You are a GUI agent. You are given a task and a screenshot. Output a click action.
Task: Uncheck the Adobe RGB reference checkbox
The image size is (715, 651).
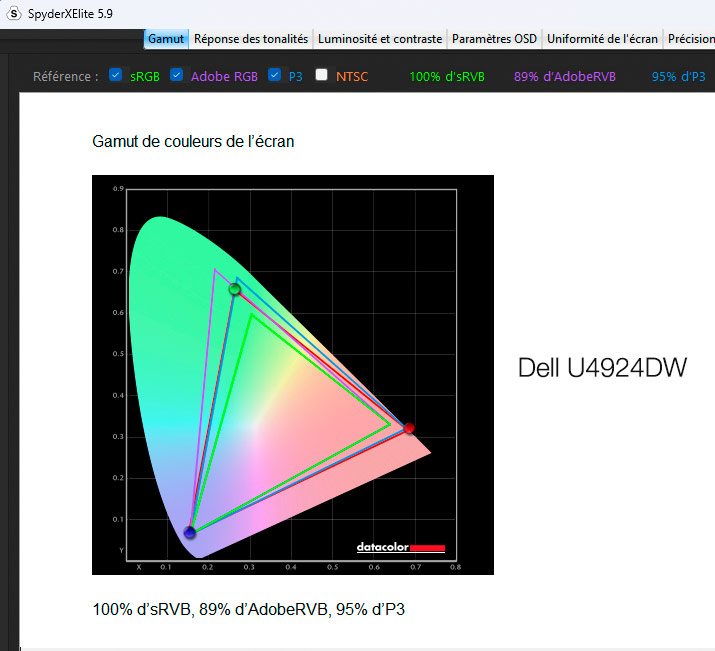coord(176,75)
